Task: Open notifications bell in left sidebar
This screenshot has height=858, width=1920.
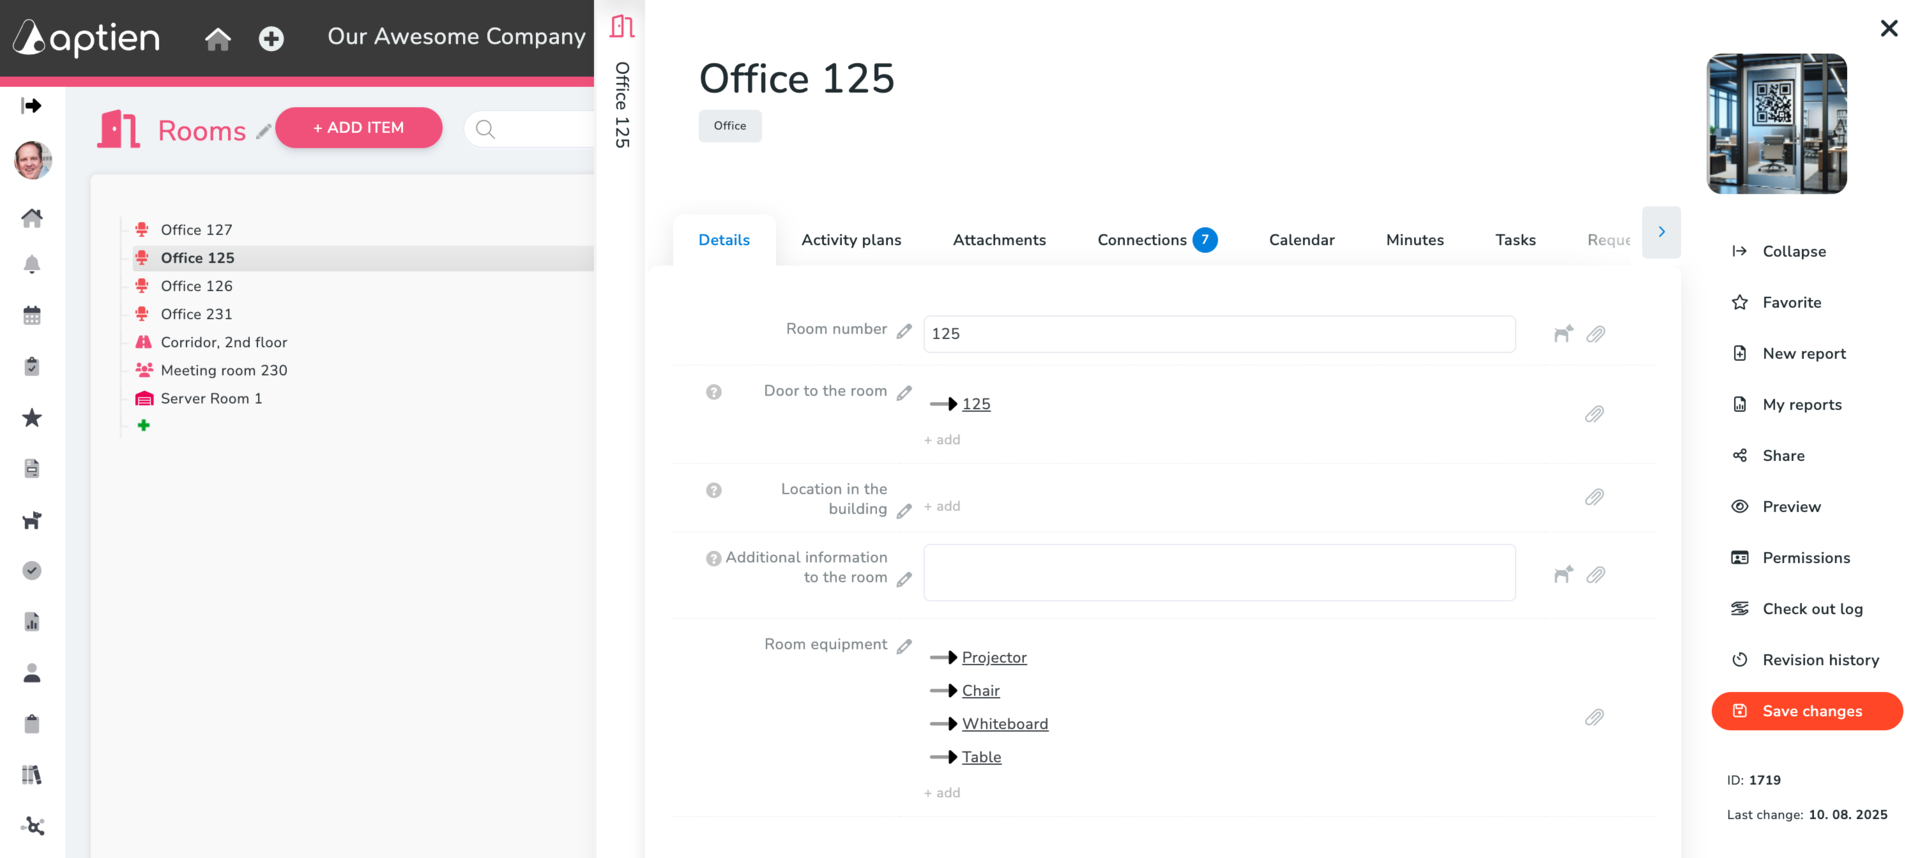Action: 32,264
